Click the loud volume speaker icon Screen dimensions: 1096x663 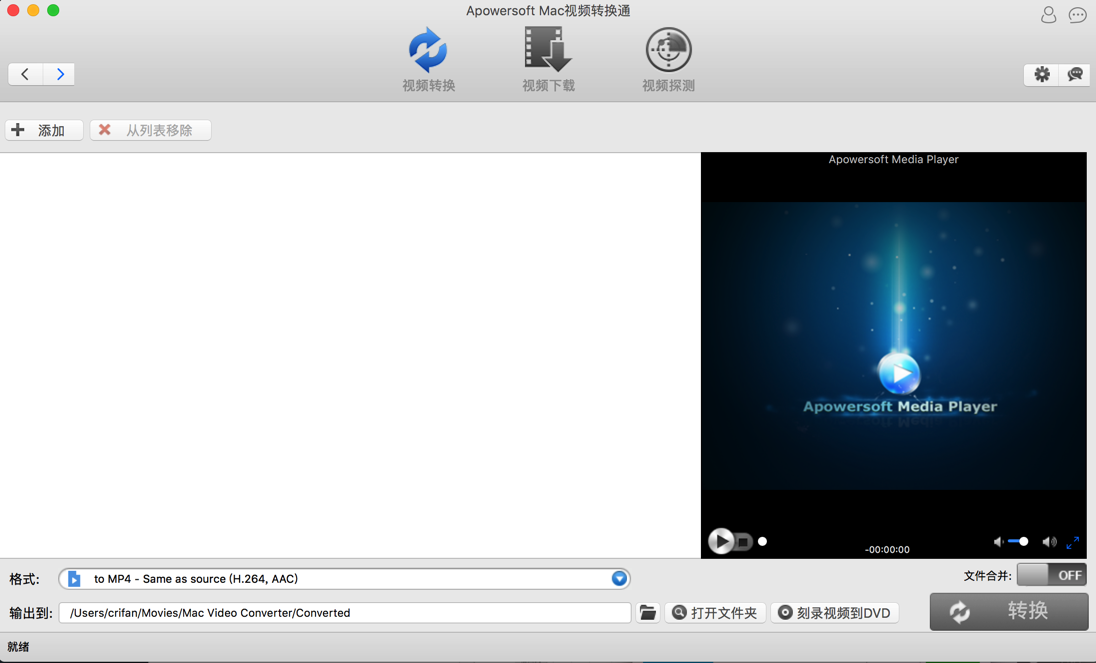[1049, 541]
